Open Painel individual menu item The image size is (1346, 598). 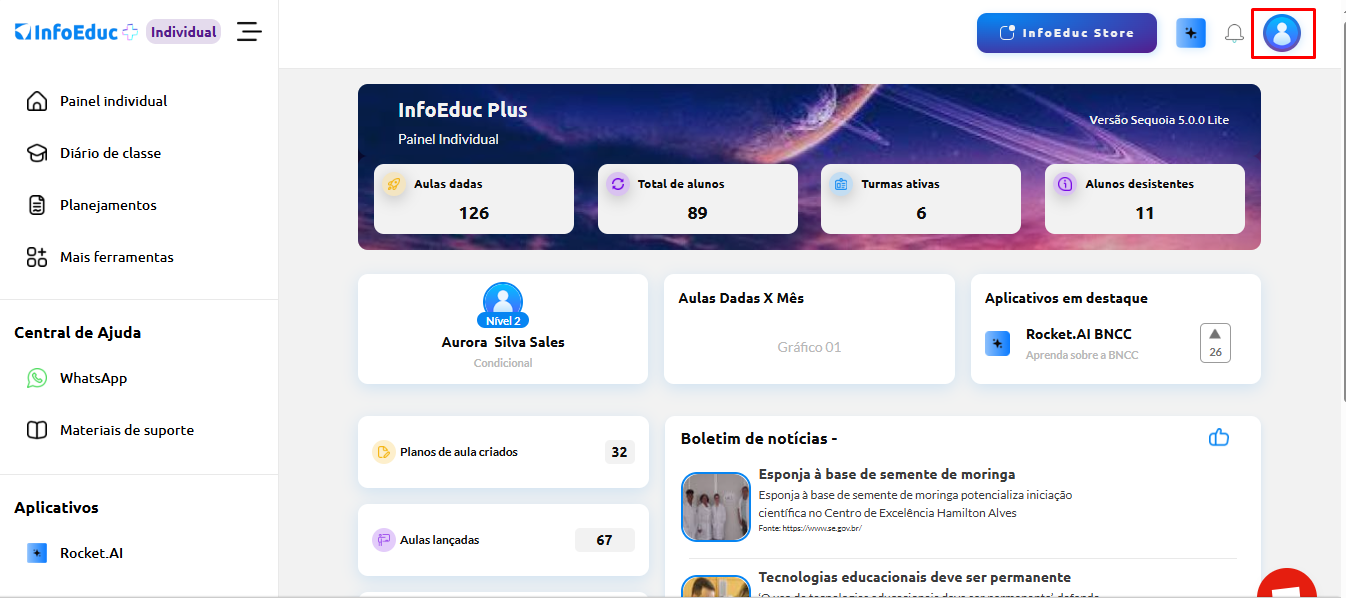(x=114, y=101)
